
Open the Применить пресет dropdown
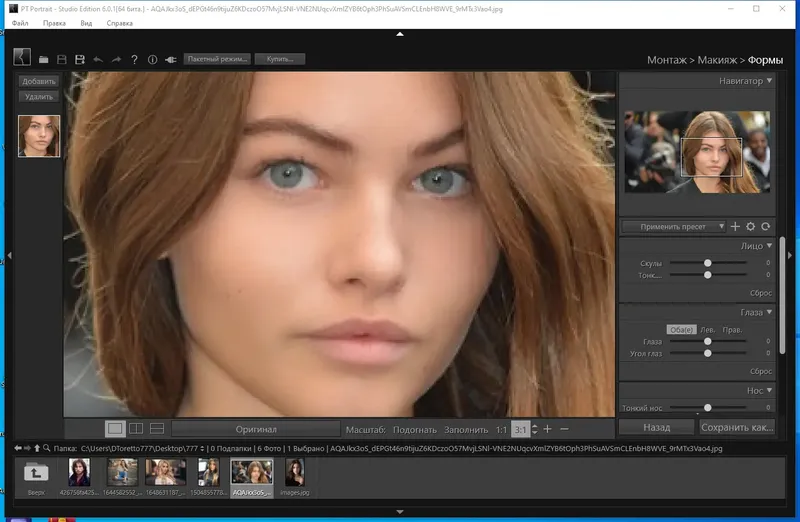[673, 227]
